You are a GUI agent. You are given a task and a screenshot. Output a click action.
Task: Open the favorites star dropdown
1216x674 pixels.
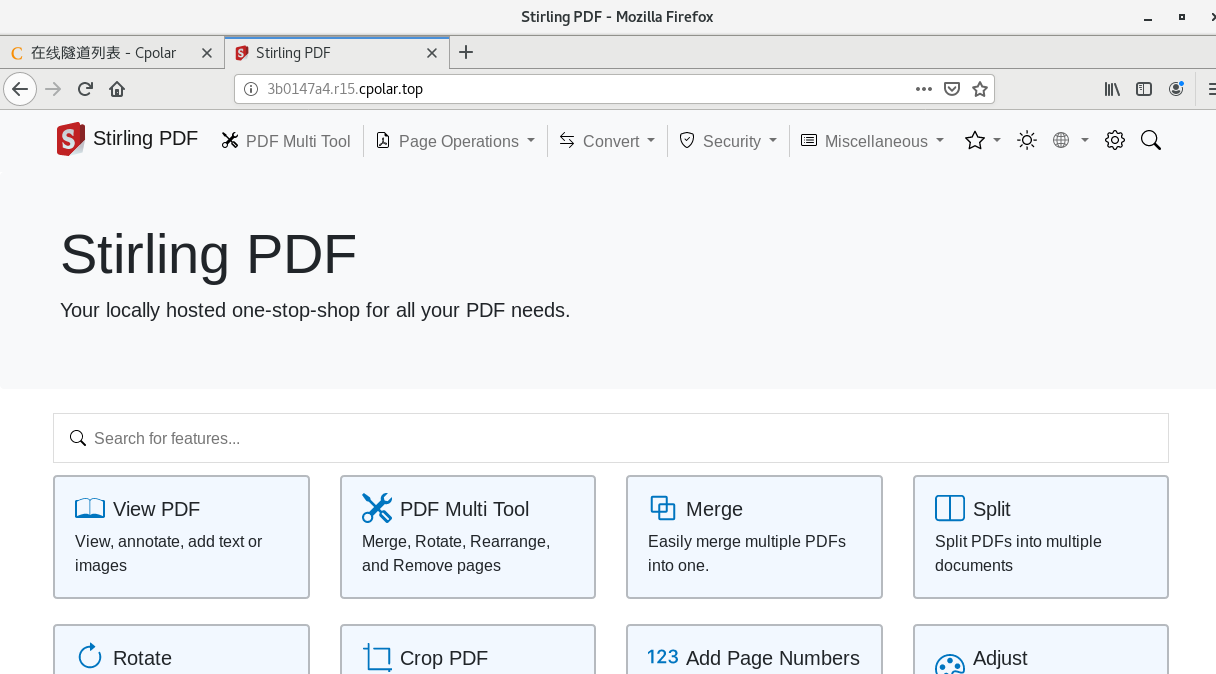click(x=982, y=141)
